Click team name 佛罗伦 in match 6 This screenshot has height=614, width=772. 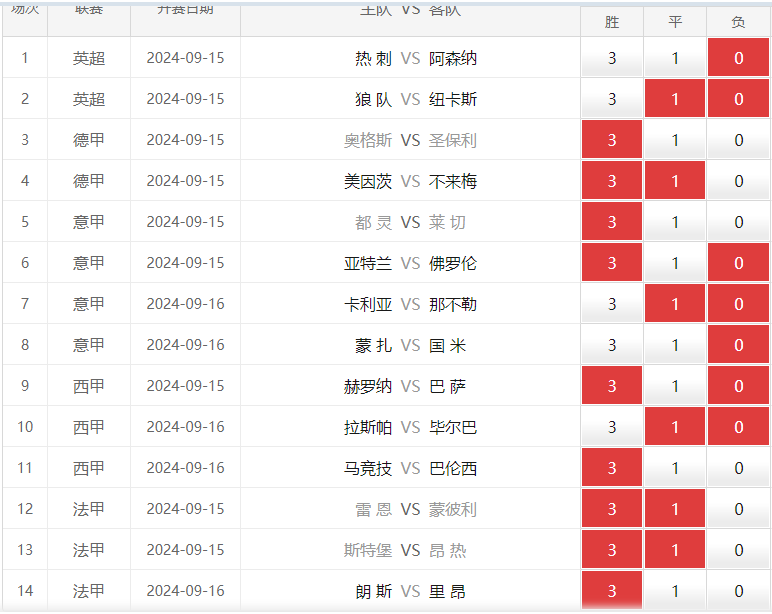452,263
